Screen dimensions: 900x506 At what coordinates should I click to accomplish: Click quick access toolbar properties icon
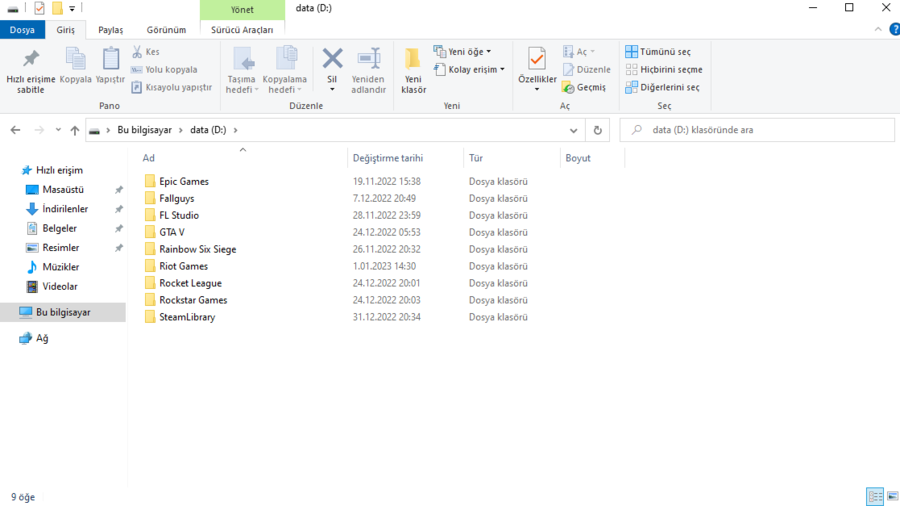[x=39, y=8]
